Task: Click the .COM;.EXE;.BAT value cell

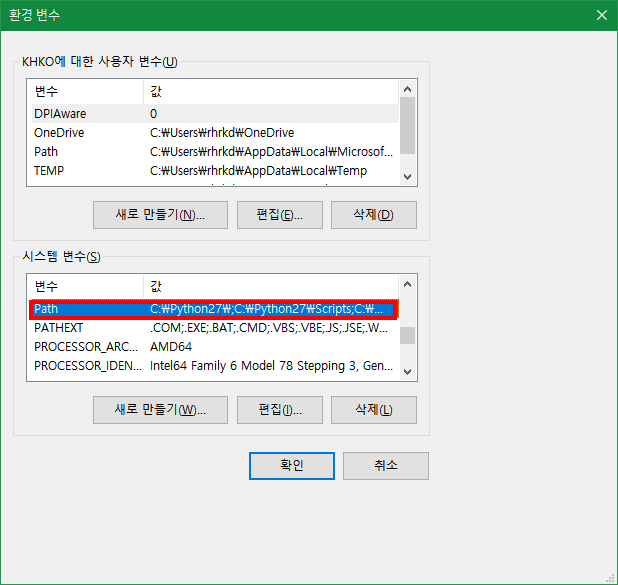Action: (x=269, y=328)
